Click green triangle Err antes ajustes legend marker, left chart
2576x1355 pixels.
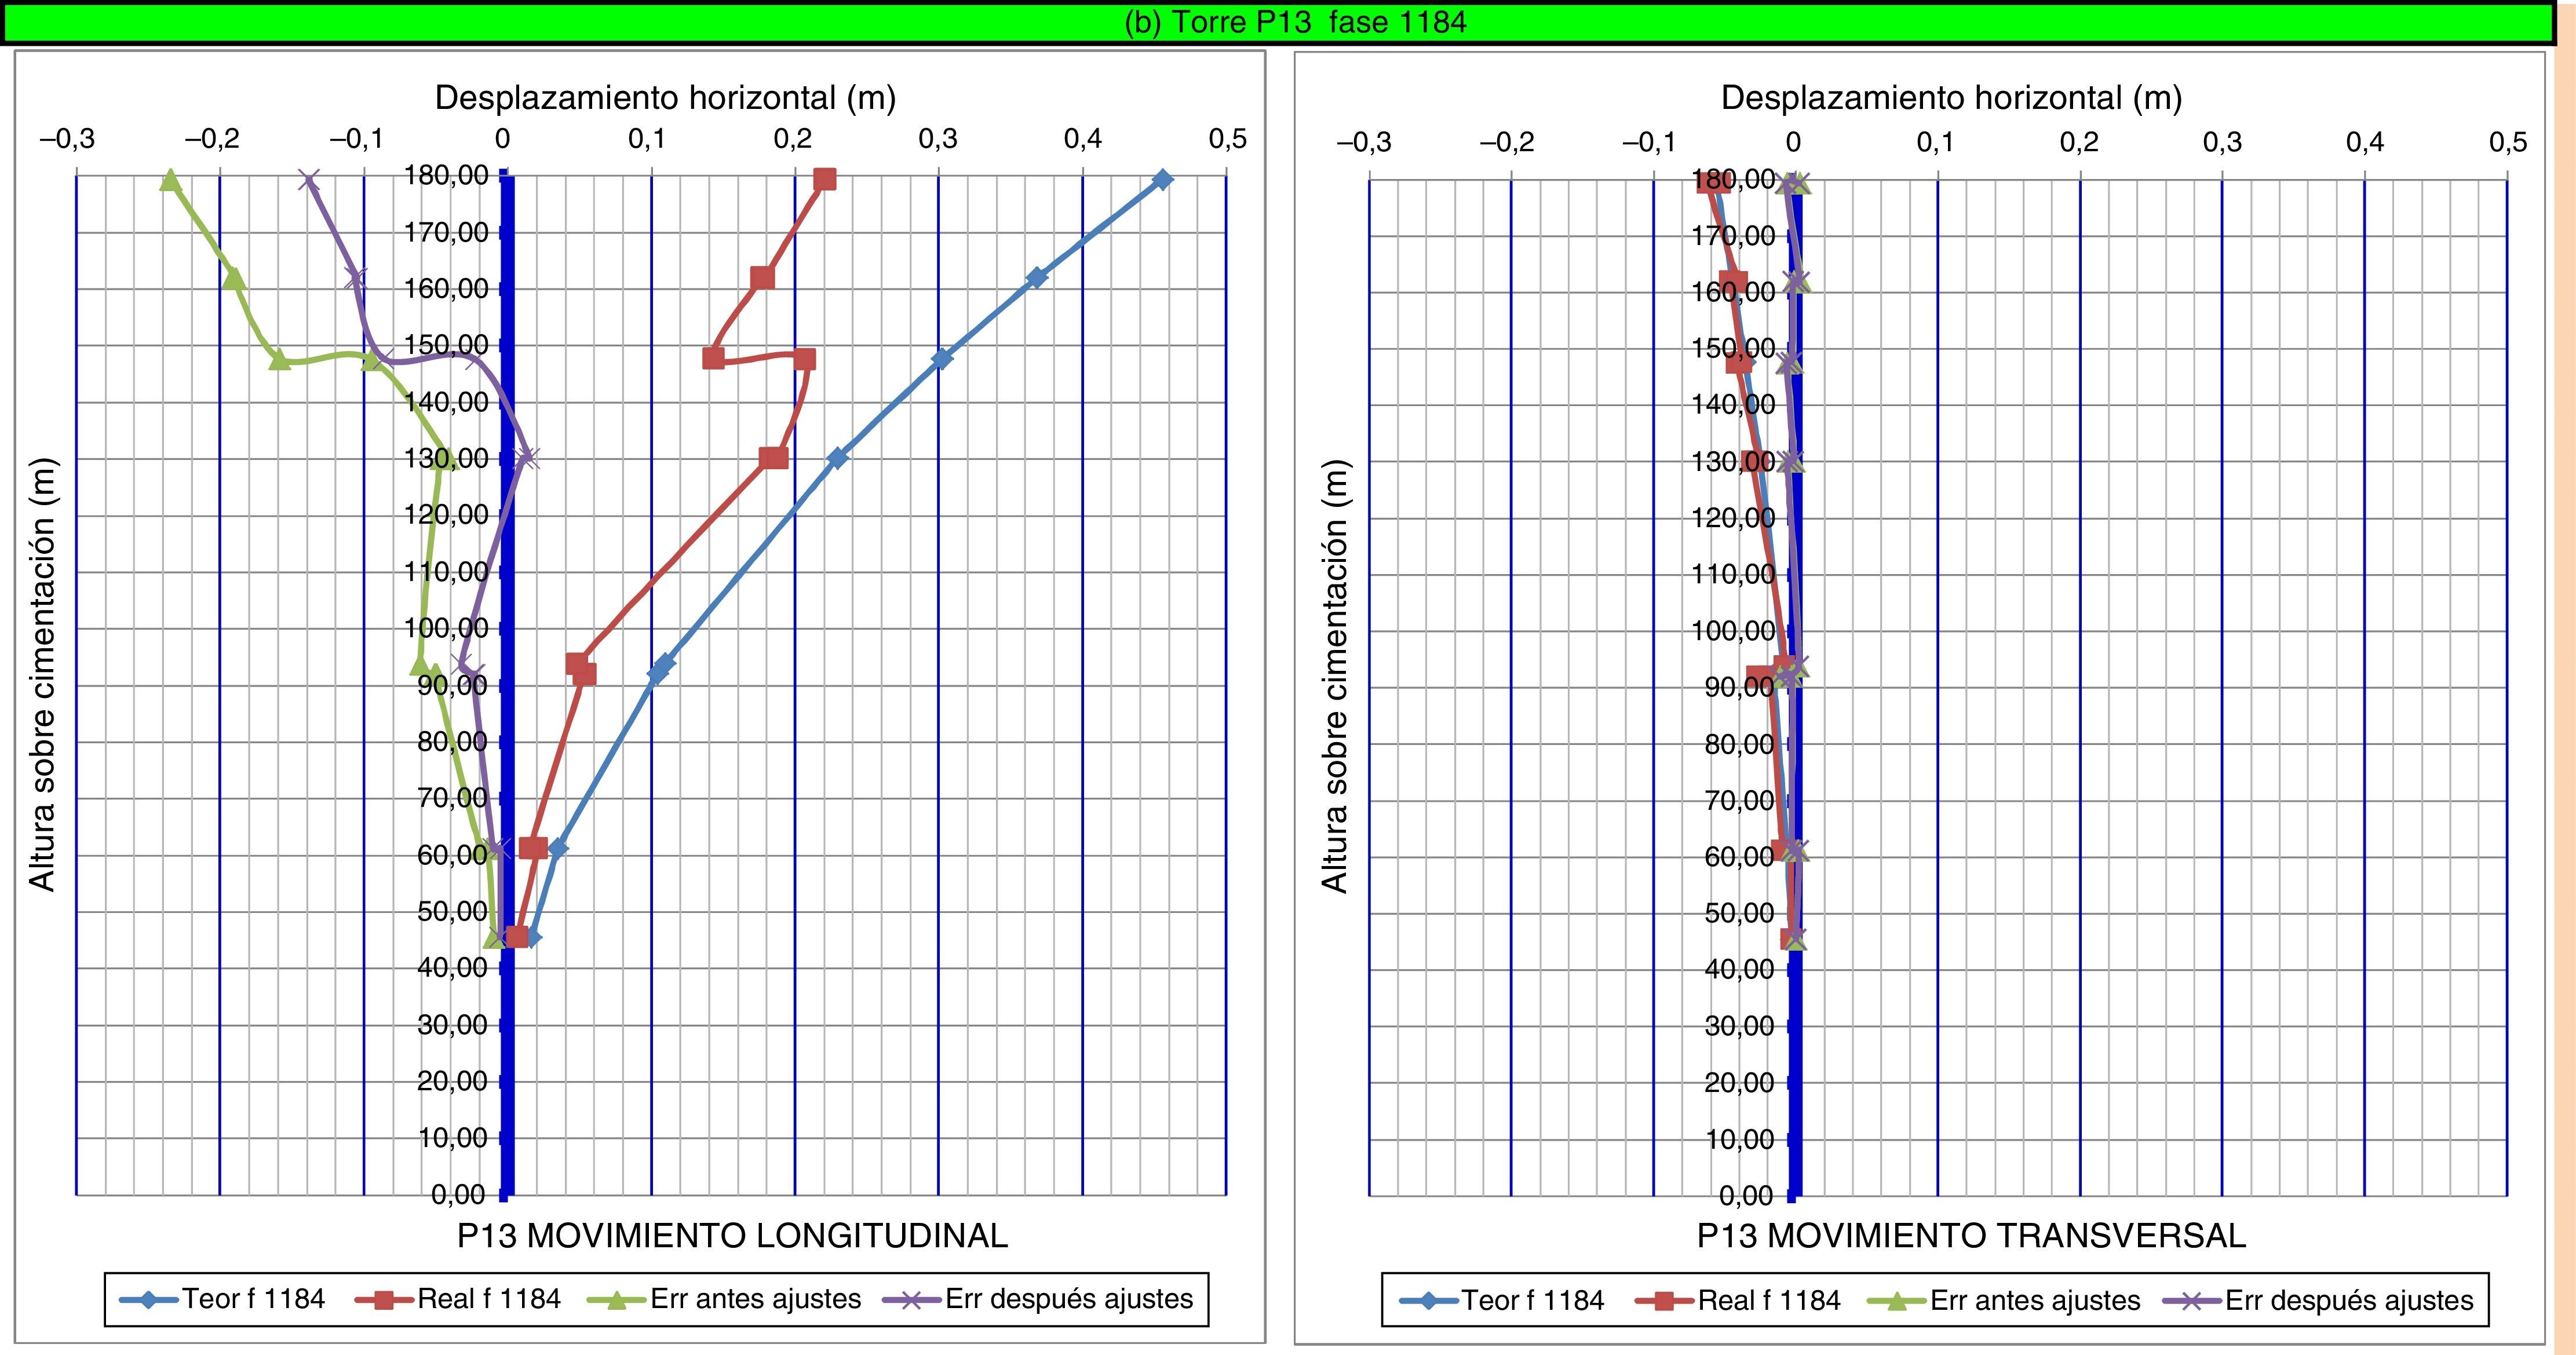click(617, 1300)
